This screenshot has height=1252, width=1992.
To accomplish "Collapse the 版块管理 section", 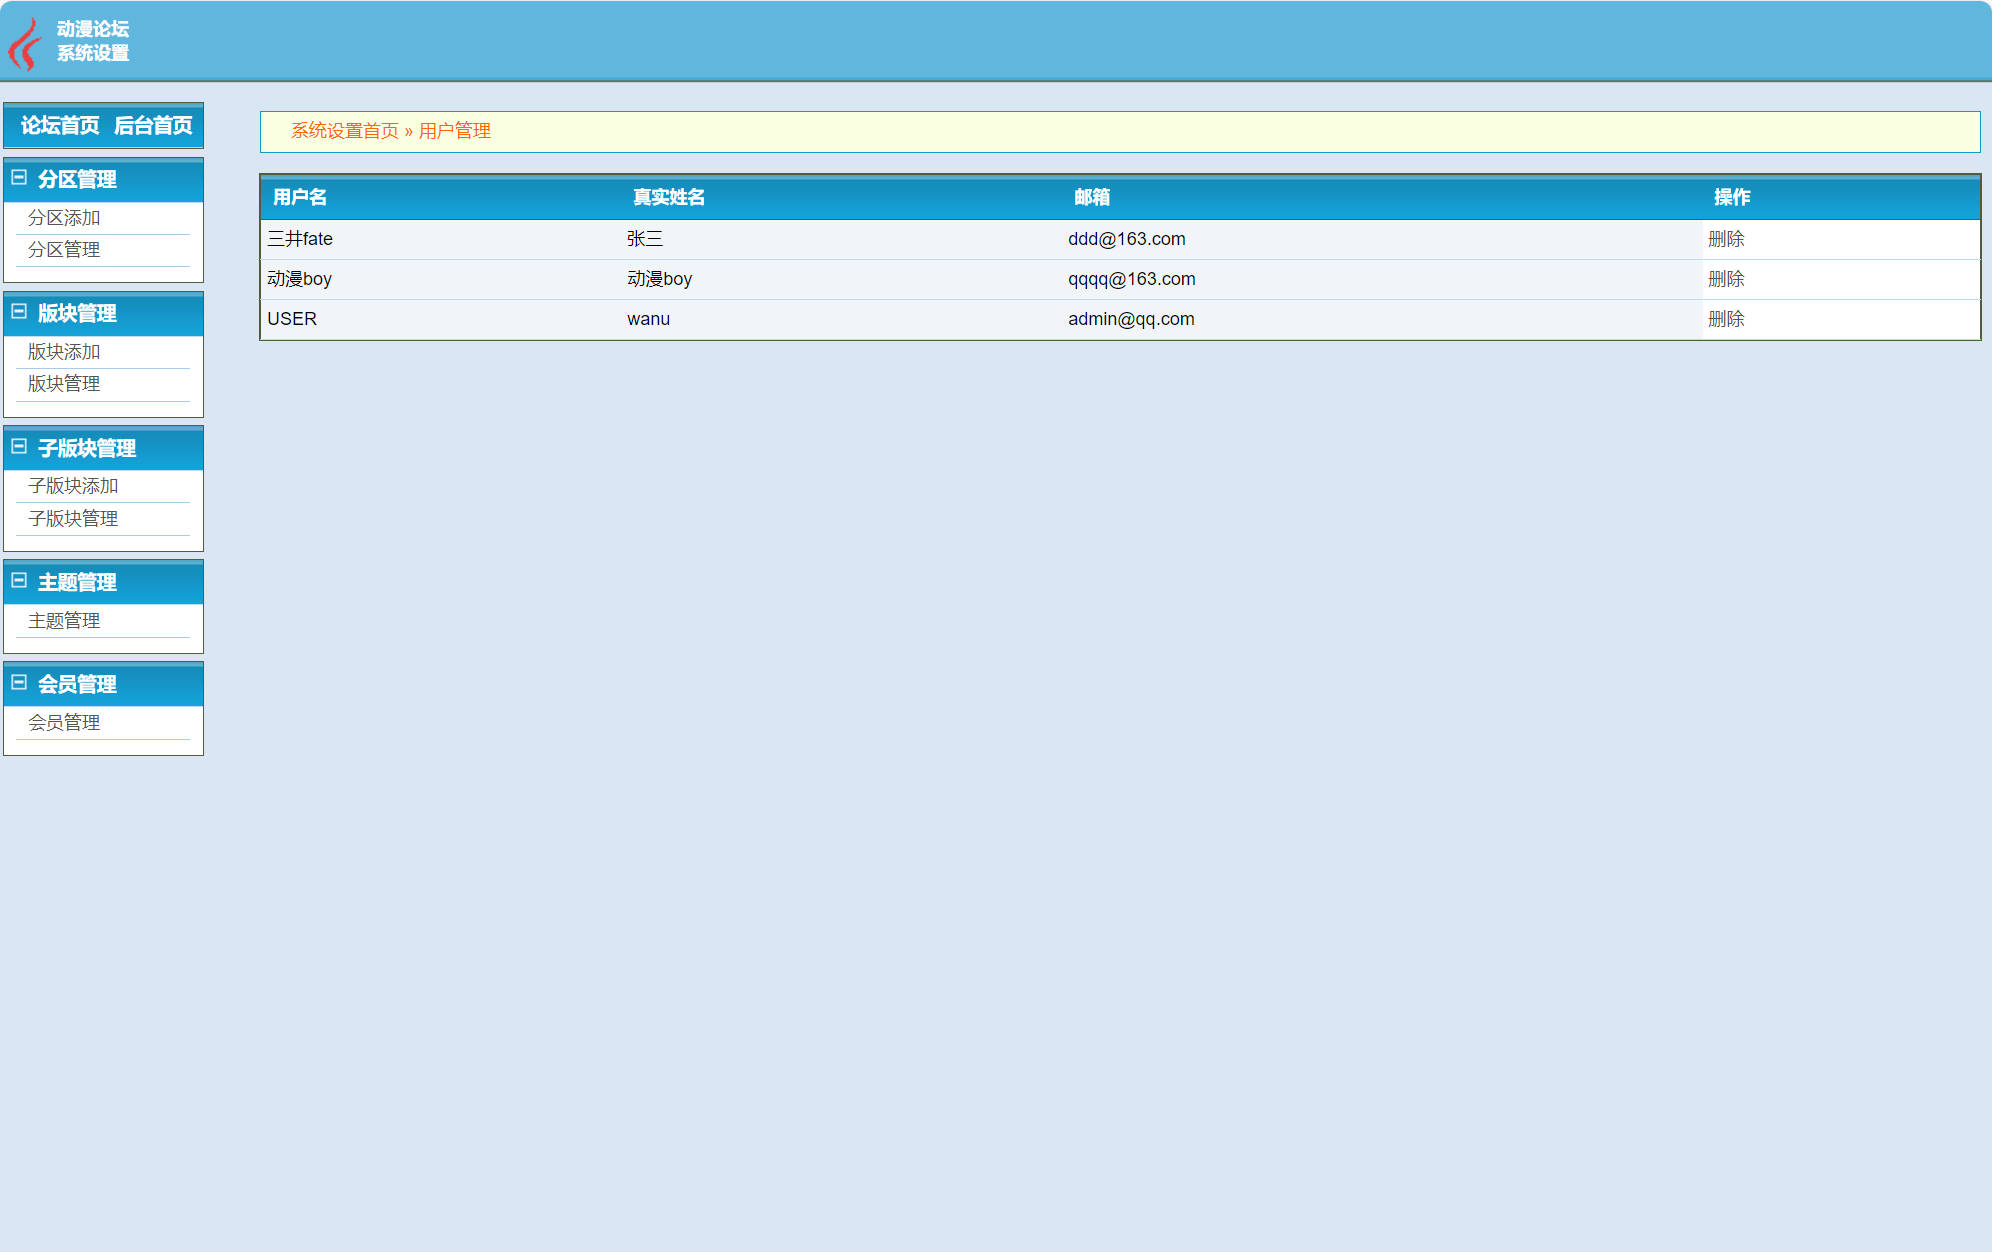I will [19, 312].
